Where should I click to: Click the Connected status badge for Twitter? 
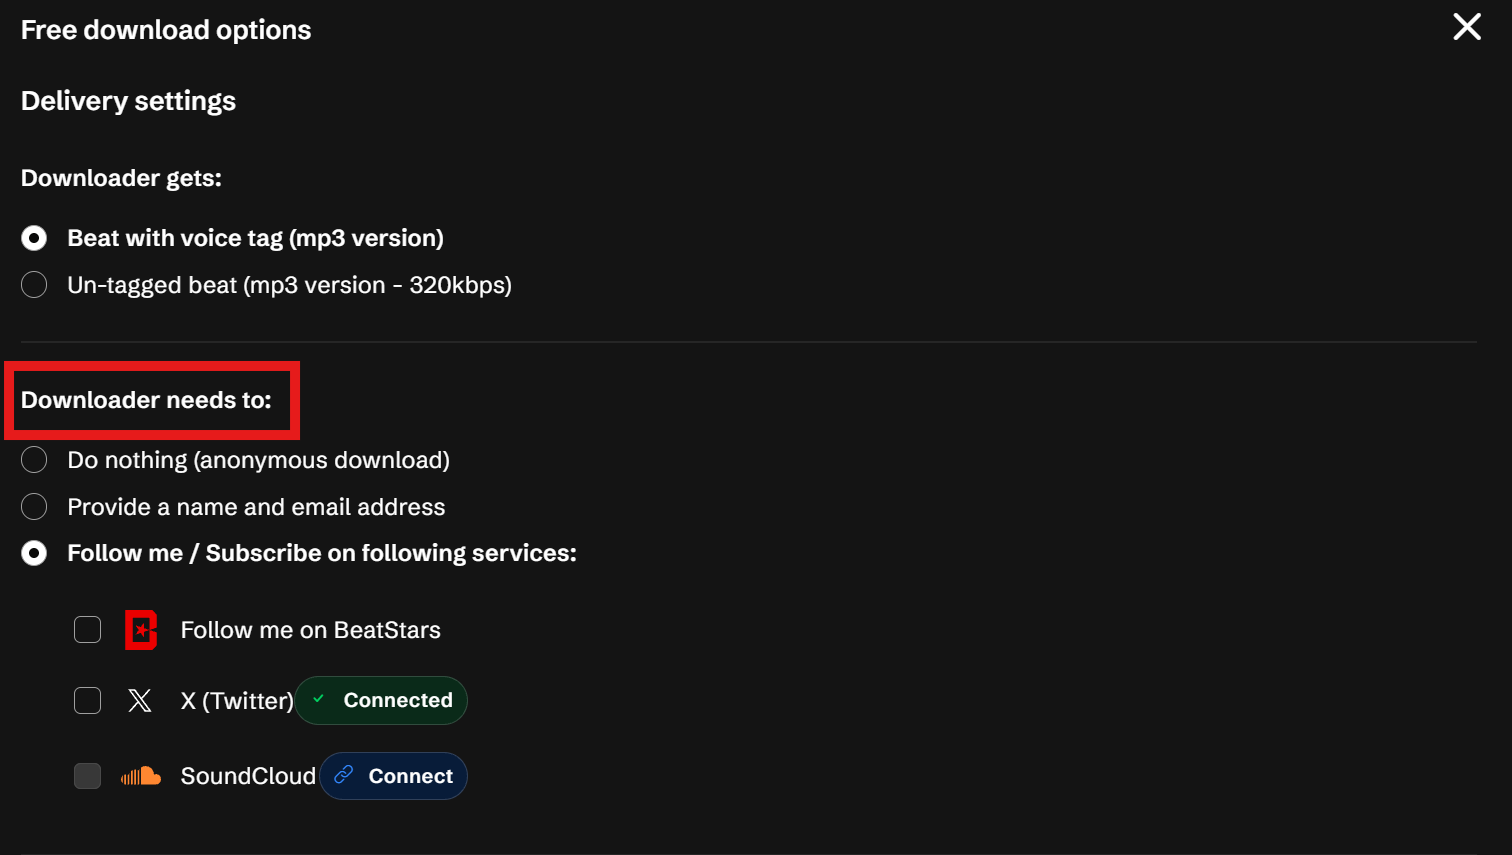coord(382,701)
